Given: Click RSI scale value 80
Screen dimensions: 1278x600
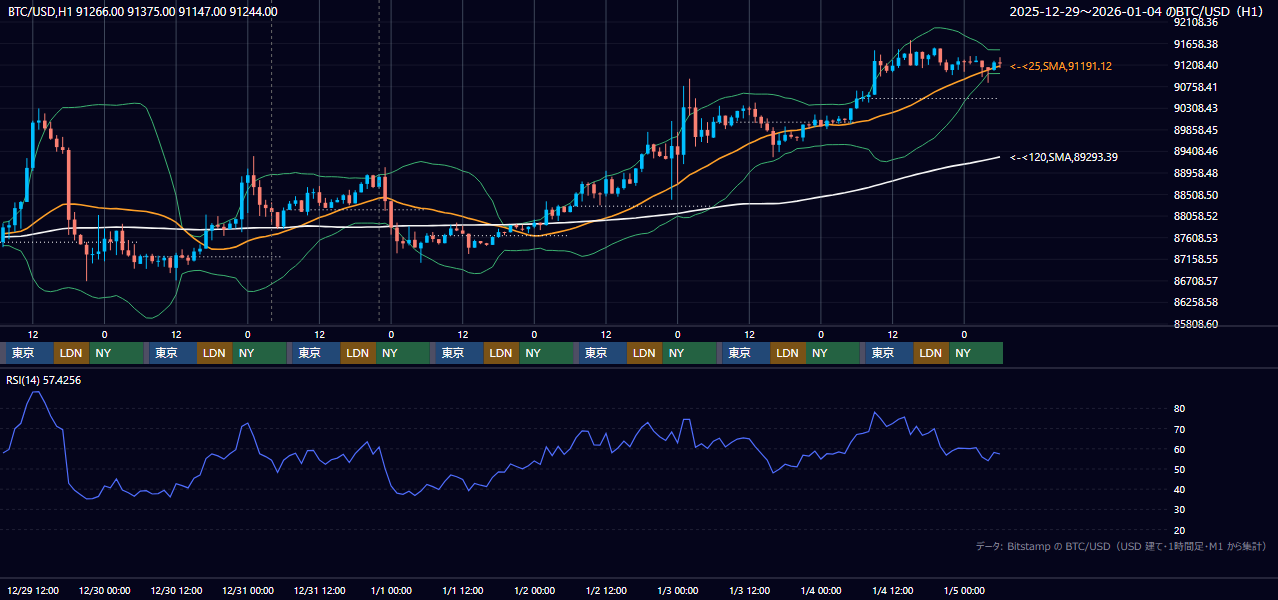Looking at the screenshot, I should click(x=1179, y=409).
